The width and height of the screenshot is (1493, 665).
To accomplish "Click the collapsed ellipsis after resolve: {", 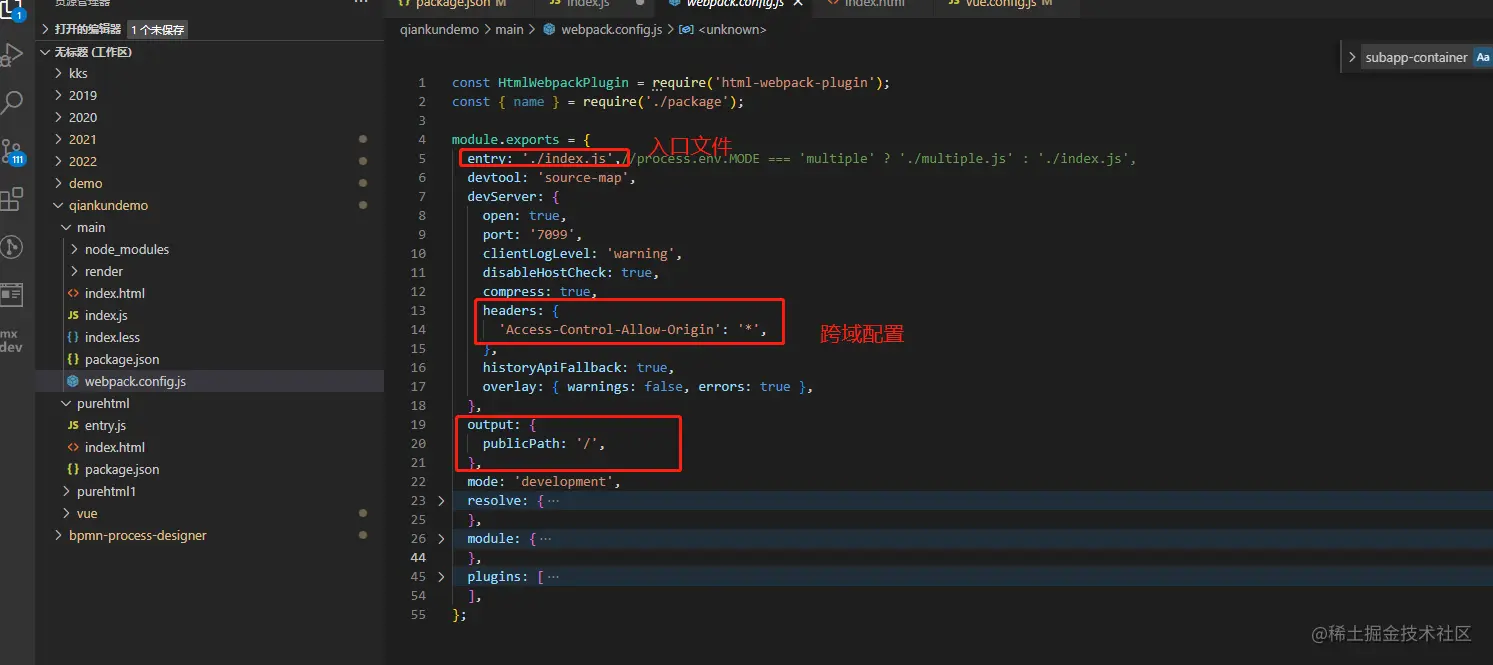I will [x=553, y=501].
